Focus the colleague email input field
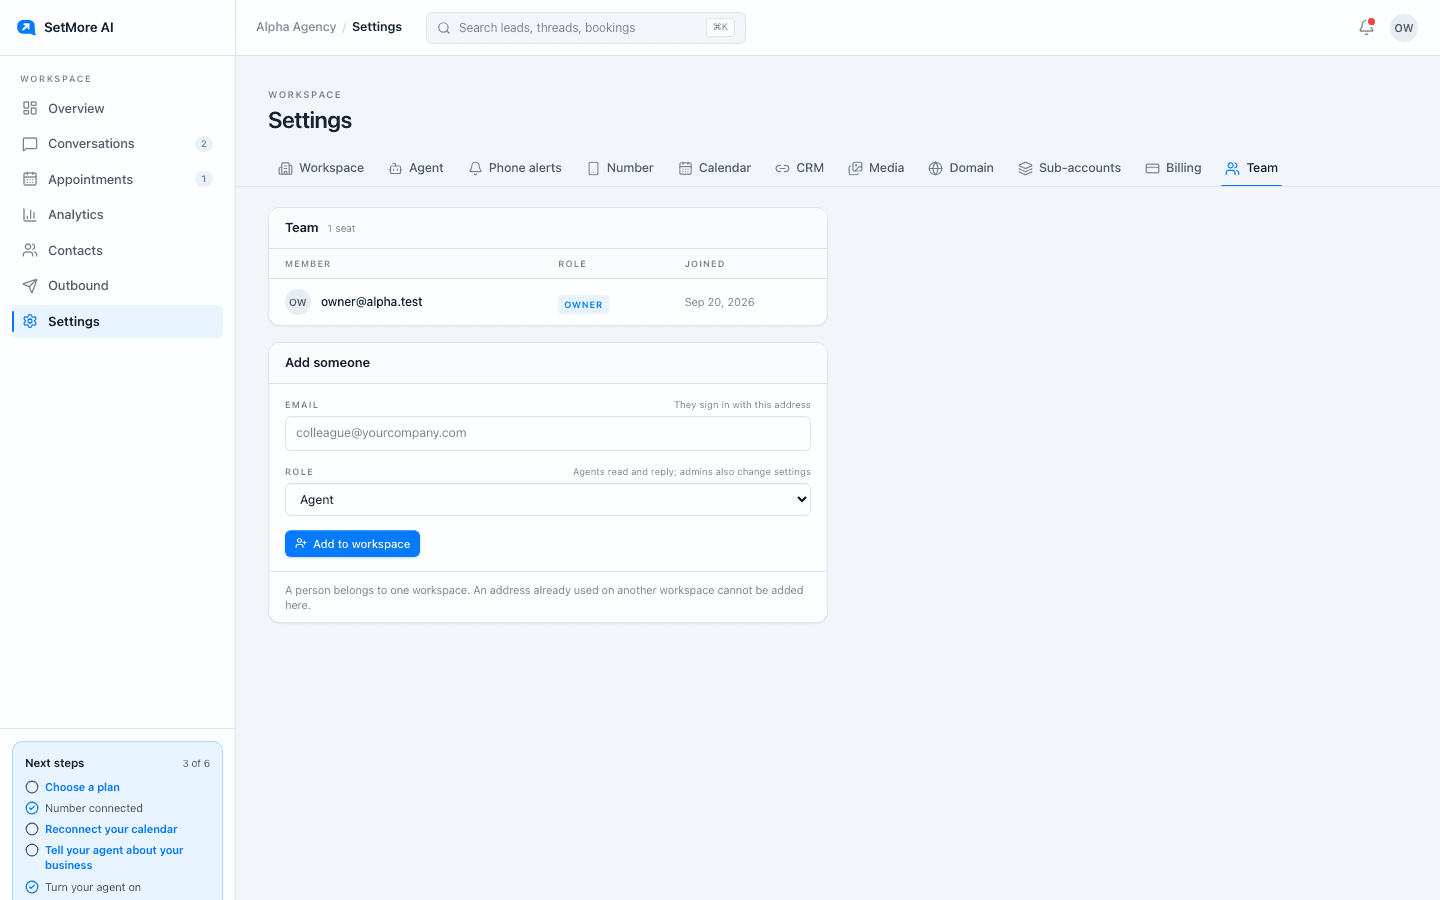 point(548,434)
